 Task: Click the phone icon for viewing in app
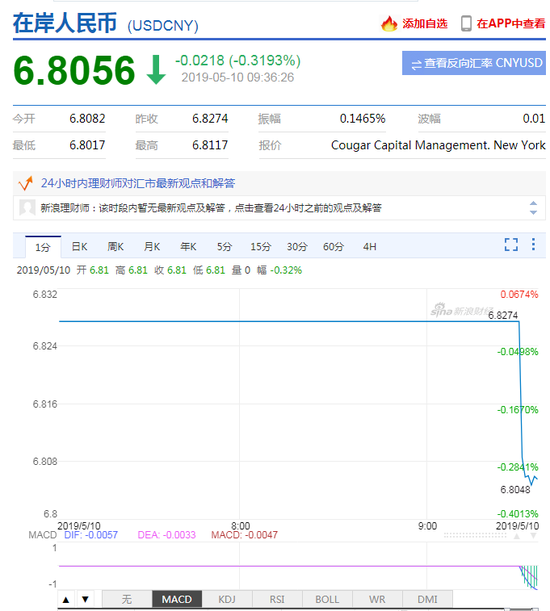pos(466,24)
